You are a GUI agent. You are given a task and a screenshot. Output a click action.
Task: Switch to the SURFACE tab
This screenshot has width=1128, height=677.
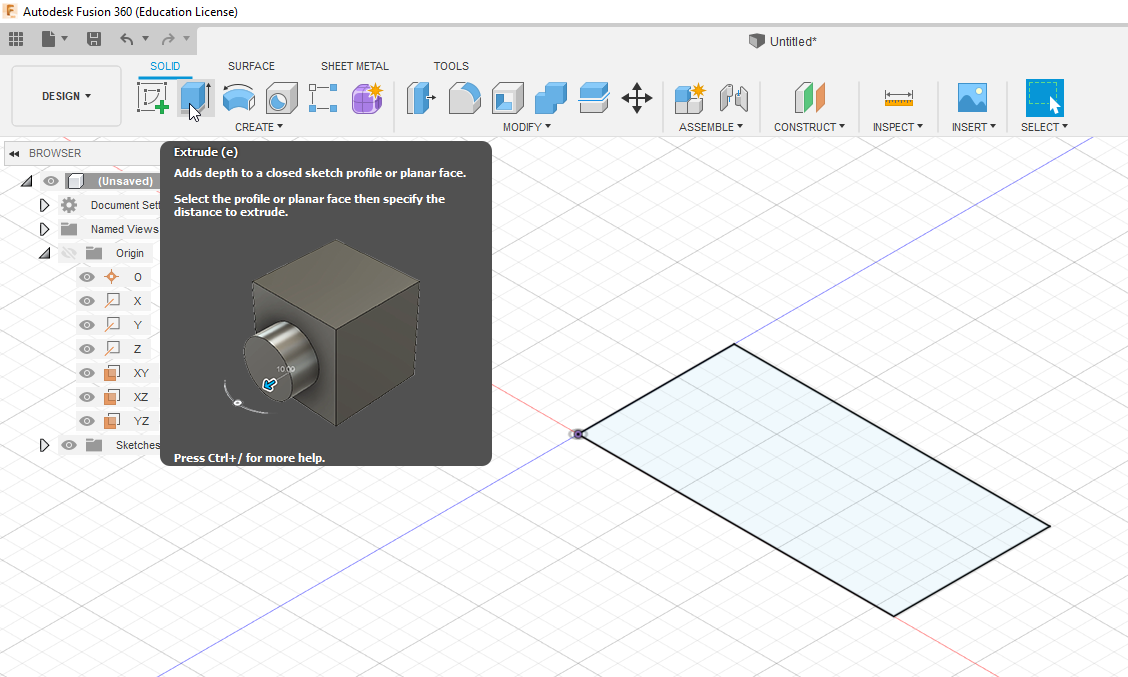pyautogui.click(x=251, y=66)
